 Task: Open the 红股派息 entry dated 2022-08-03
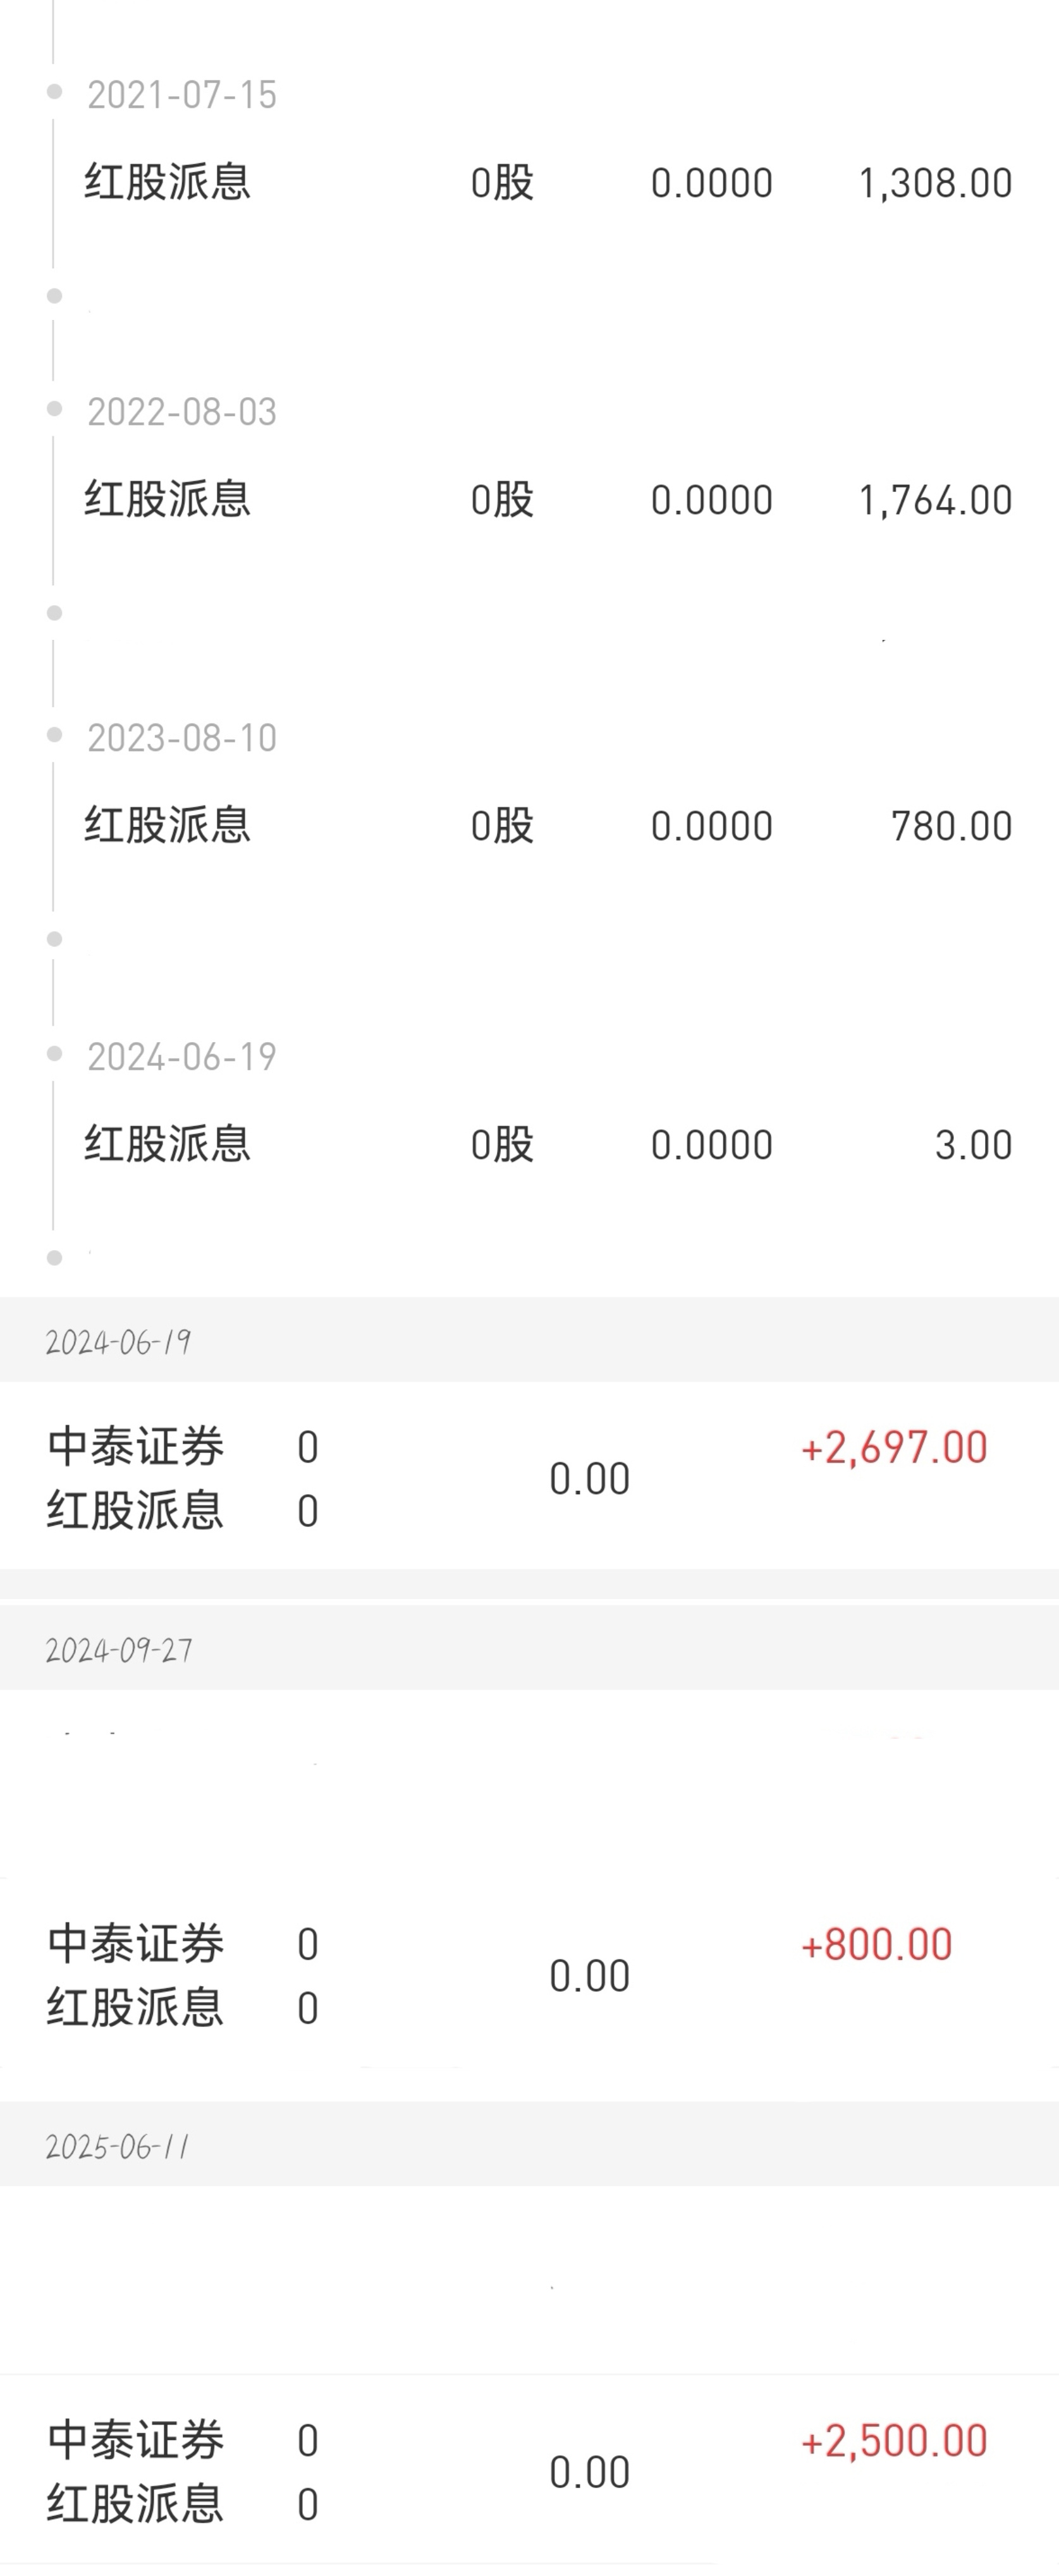167,500
